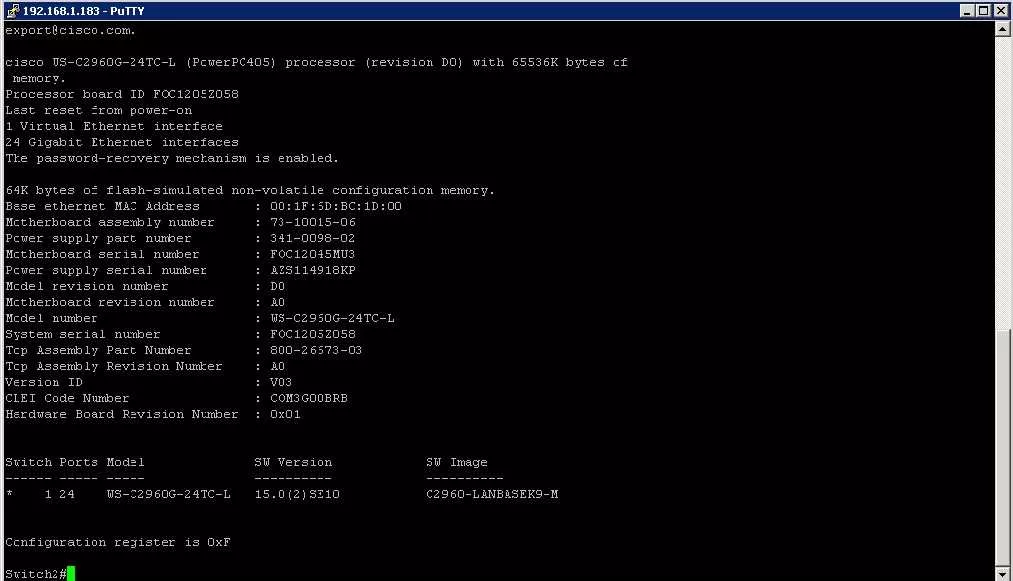1013x581 pixels.
Task: Click 'Last reset from power-on' line
Action: 99,111
